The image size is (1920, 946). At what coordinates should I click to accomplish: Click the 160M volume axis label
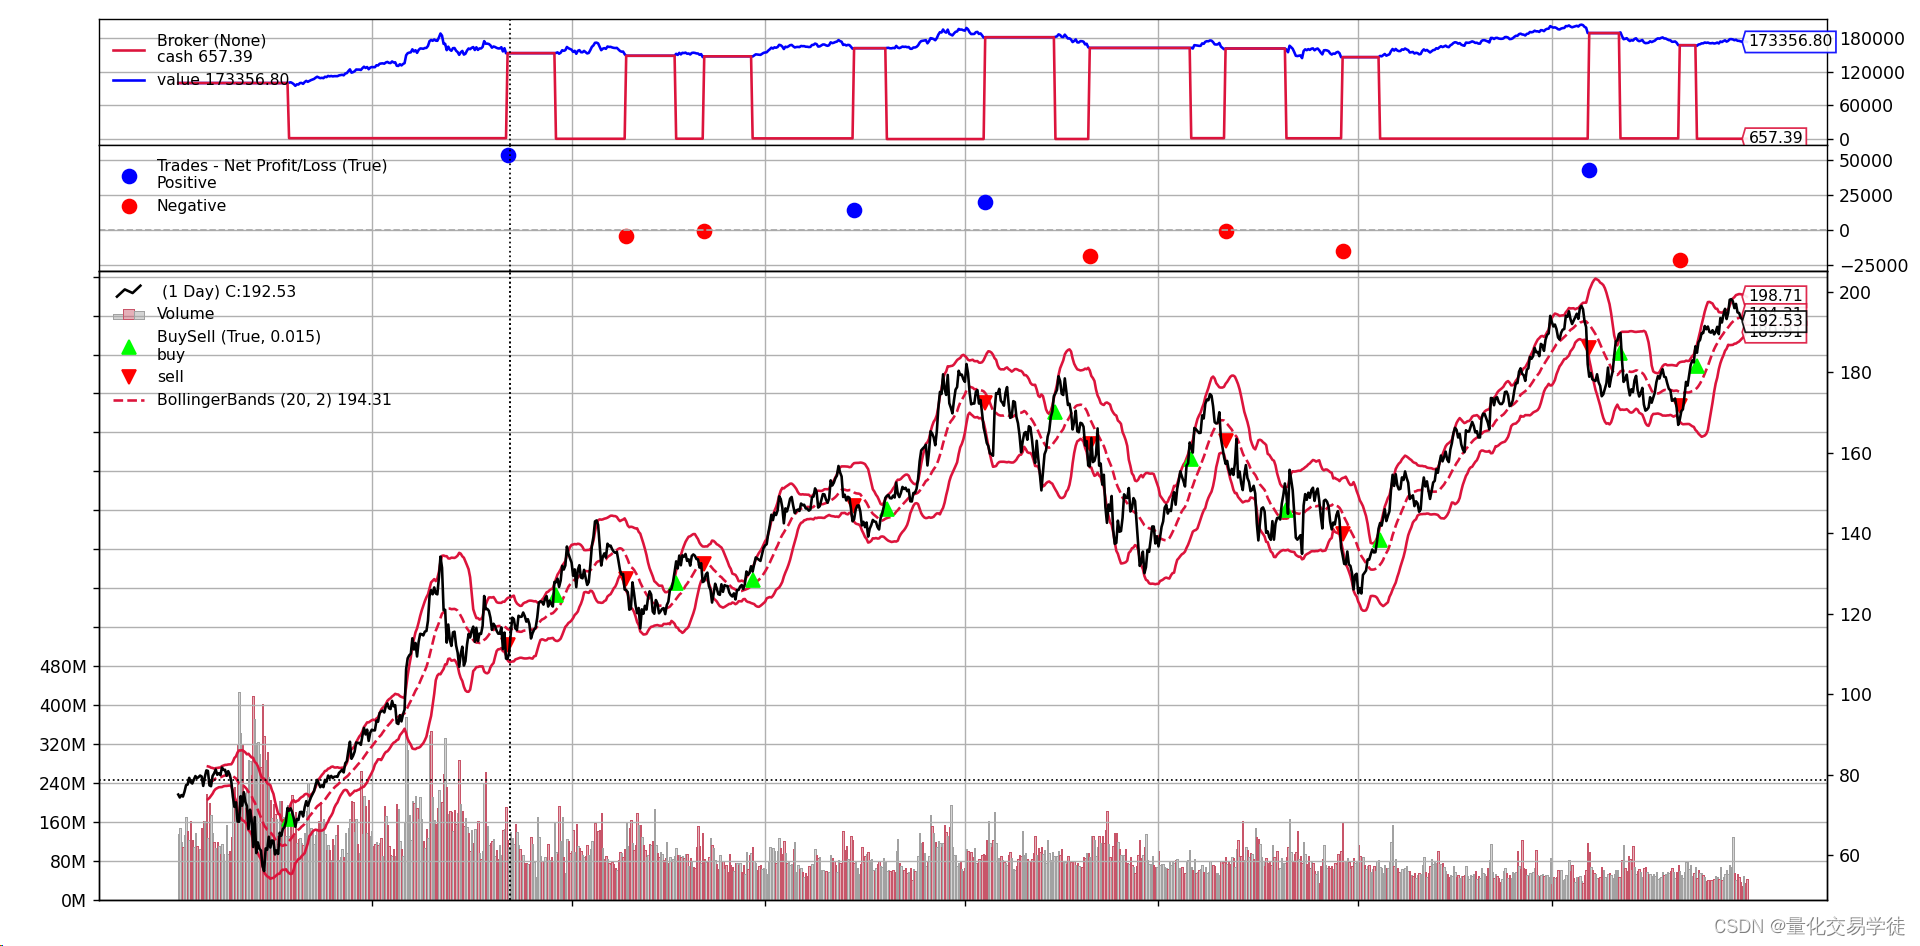tap(63, 822)
